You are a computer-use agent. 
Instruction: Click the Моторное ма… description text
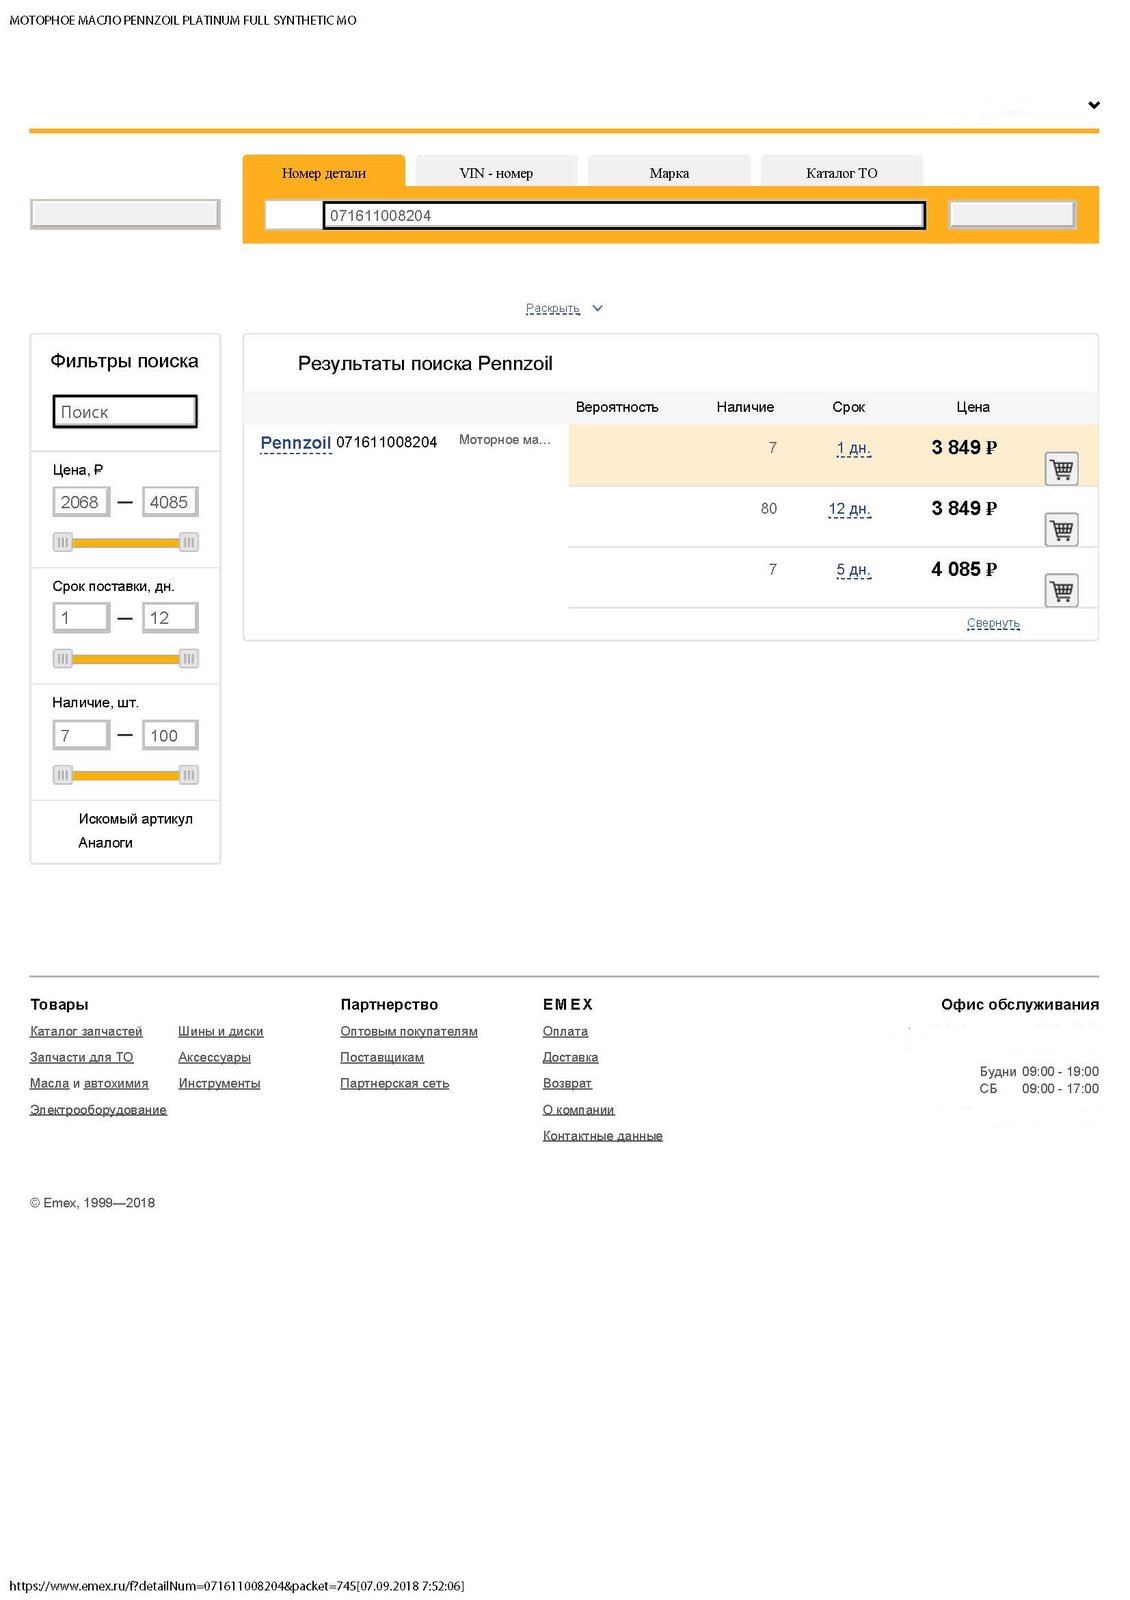pyautogui.click(x=504, y=440)
